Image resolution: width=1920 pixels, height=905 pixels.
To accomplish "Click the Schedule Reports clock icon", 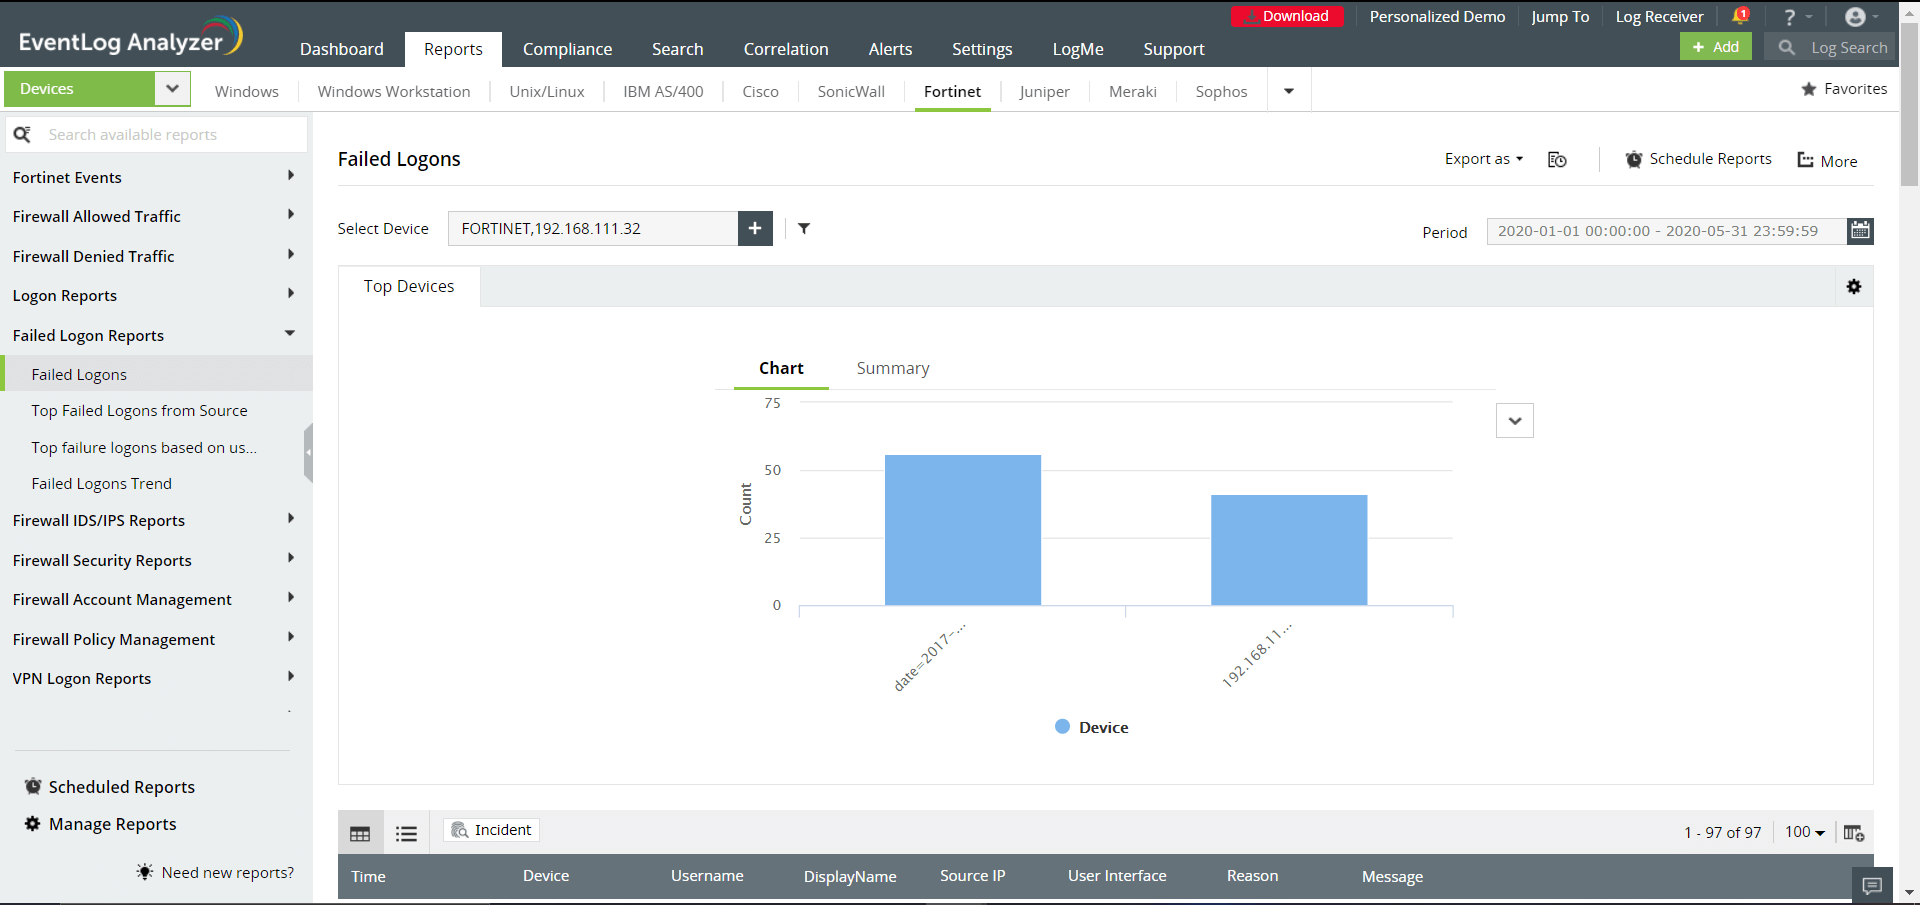I will tap(1634, 159).
